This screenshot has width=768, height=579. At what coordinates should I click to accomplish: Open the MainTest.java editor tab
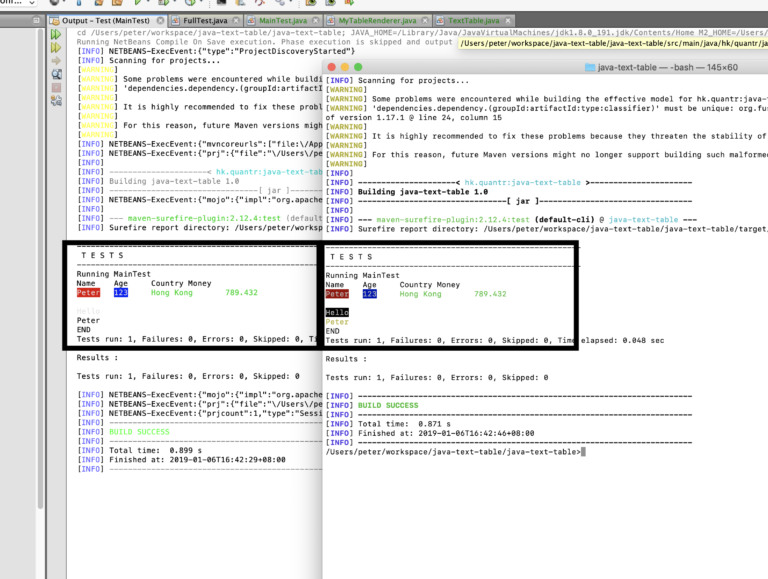(x=283, y=21)
